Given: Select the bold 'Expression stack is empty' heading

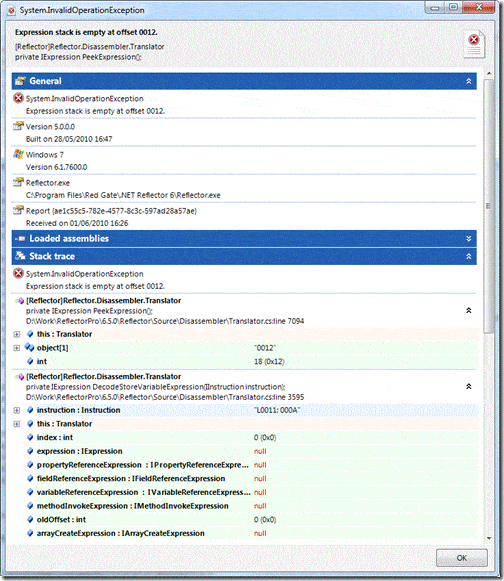Looking at the screenshot, I should click(x=86, y=32).
